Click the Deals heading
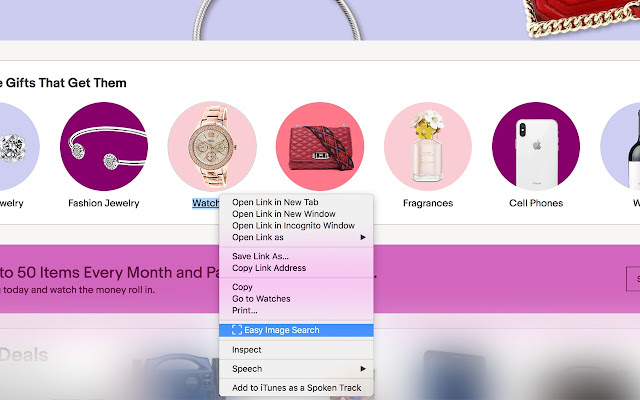This screenshot has height=400, width=640. [24, 355]
